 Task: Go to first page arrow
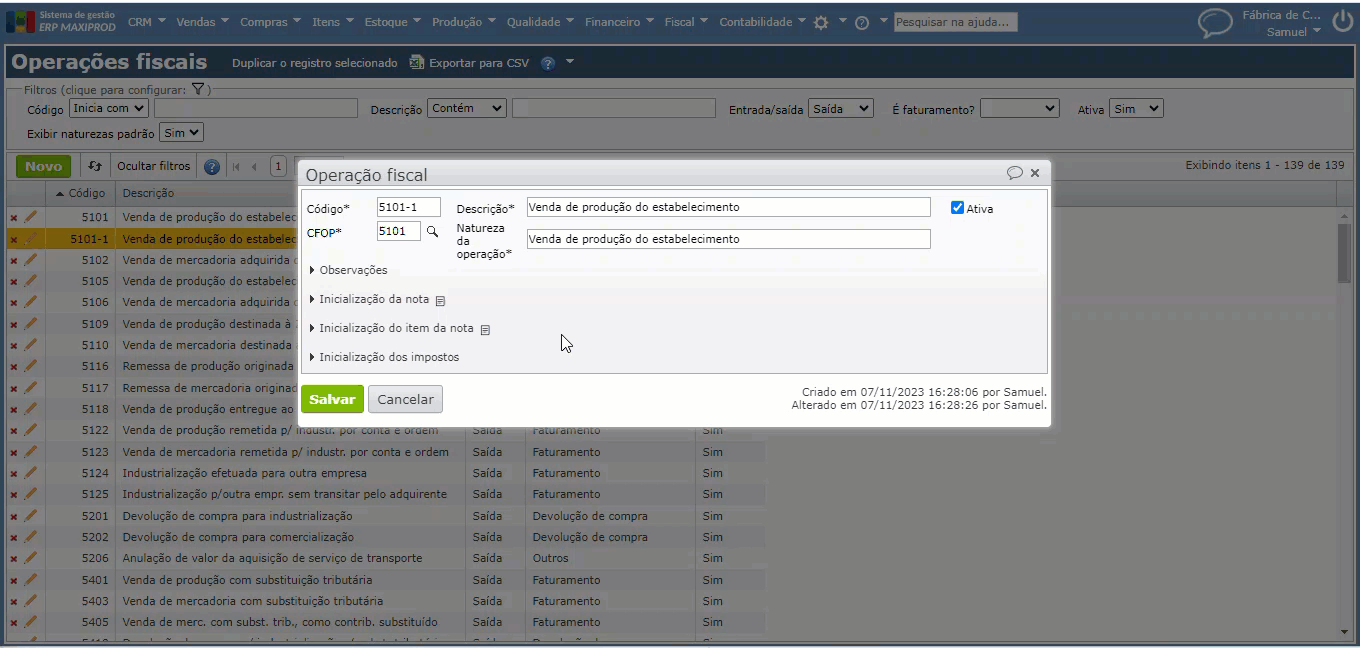(x=237, y=167)
